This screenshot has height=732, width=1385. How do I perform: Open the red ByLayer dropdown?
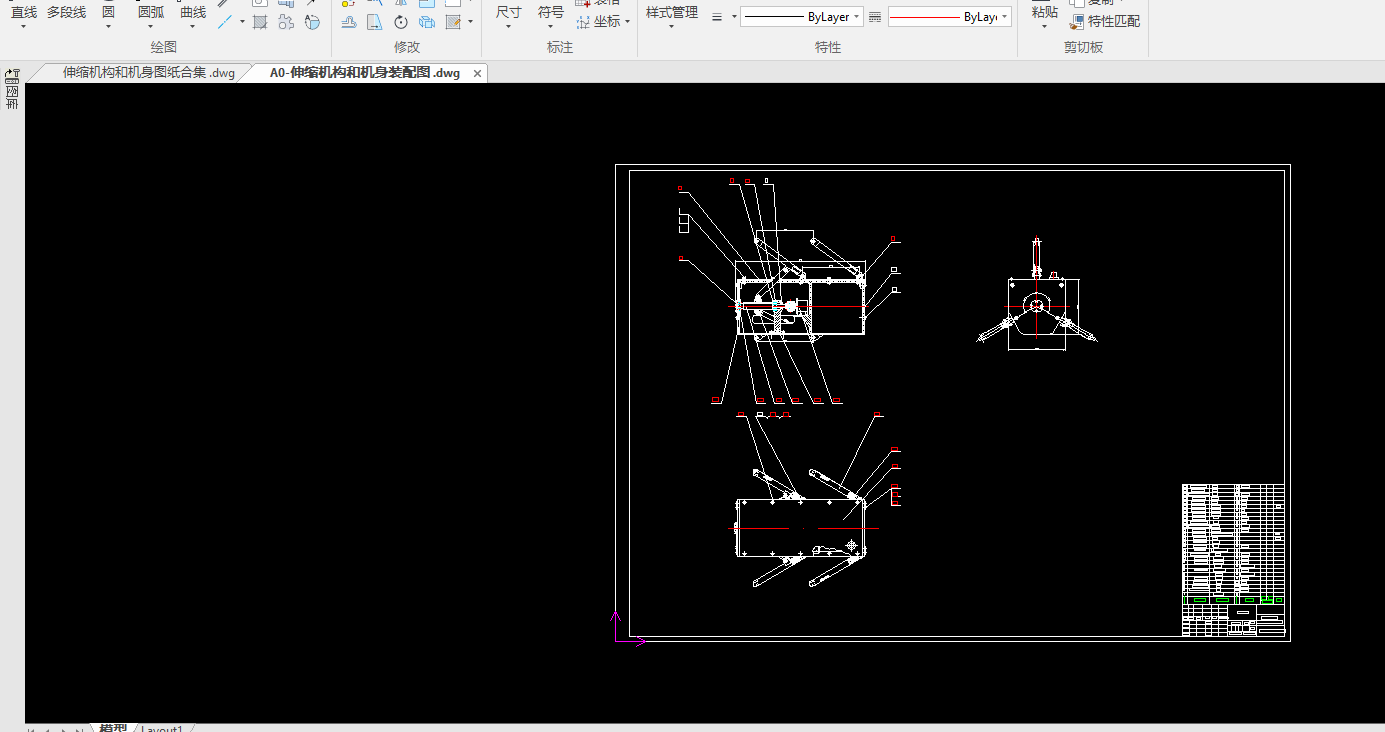pos(949,17)
